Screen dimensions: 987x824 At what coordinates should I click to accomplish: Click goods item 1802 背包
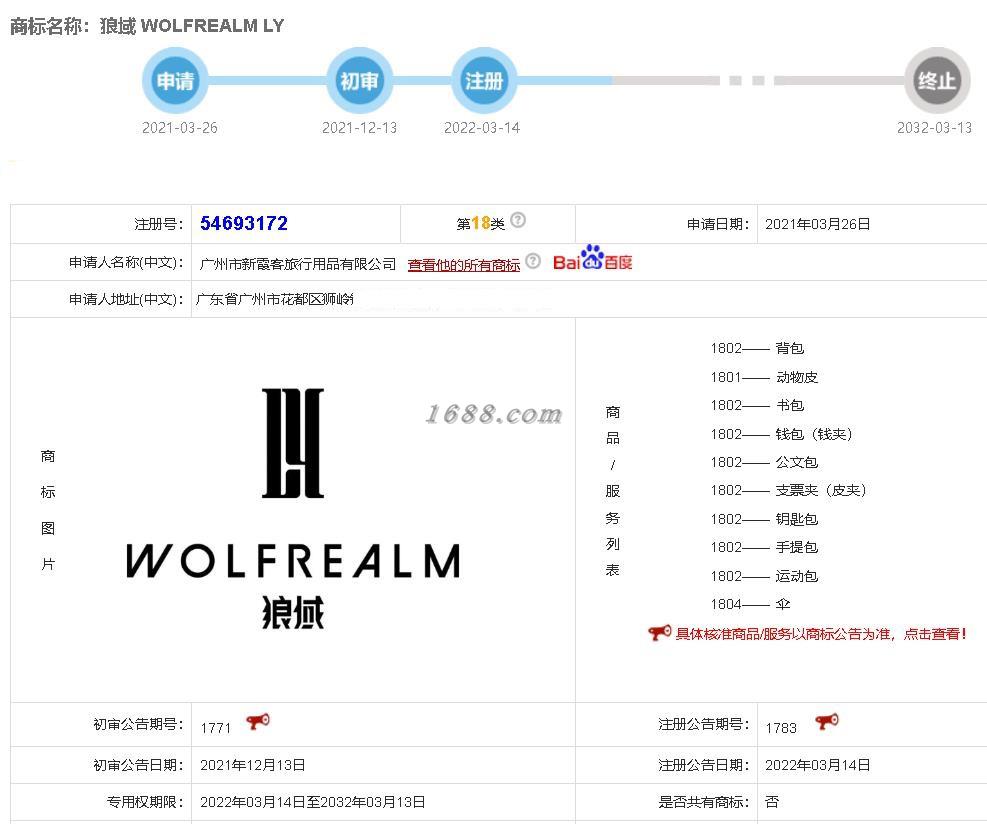coord(757,348)
